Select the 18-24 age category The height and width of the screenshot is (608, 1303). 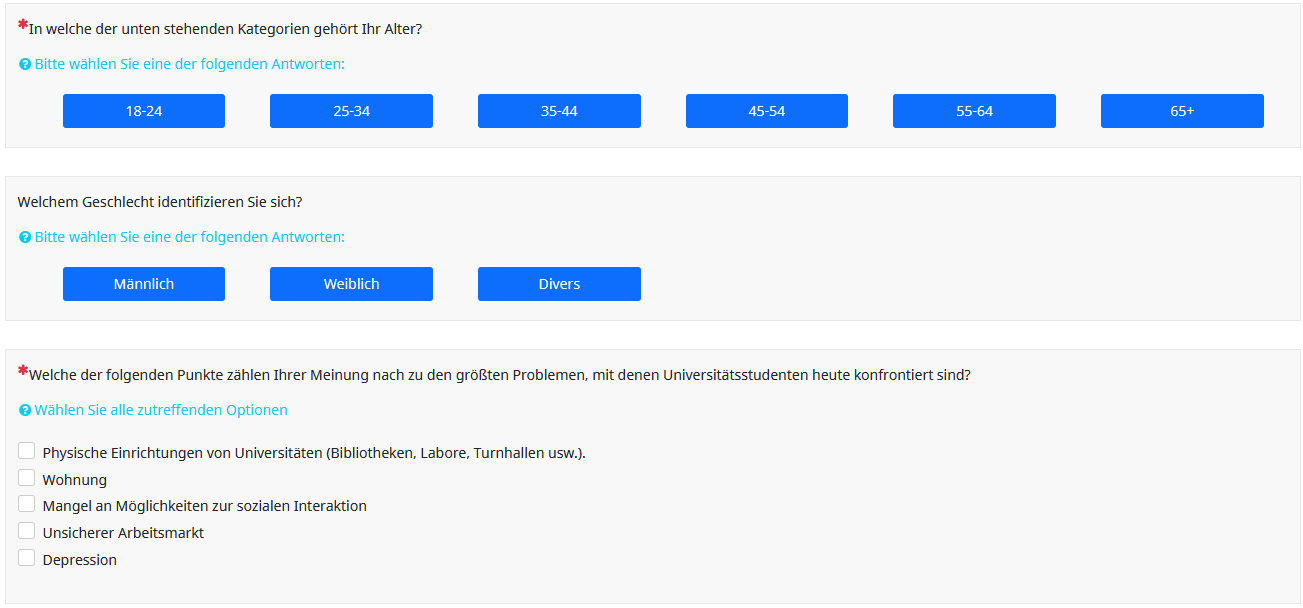pos(144,111)
